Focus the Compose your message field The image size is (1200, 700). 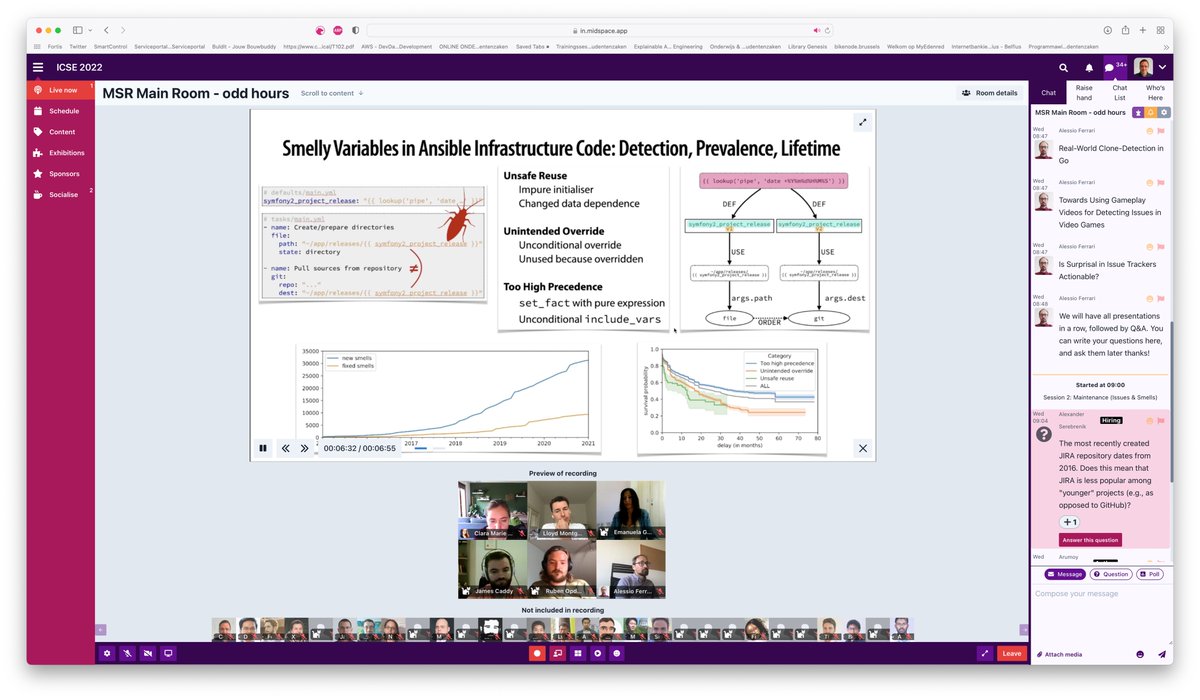pos(1101,614)
